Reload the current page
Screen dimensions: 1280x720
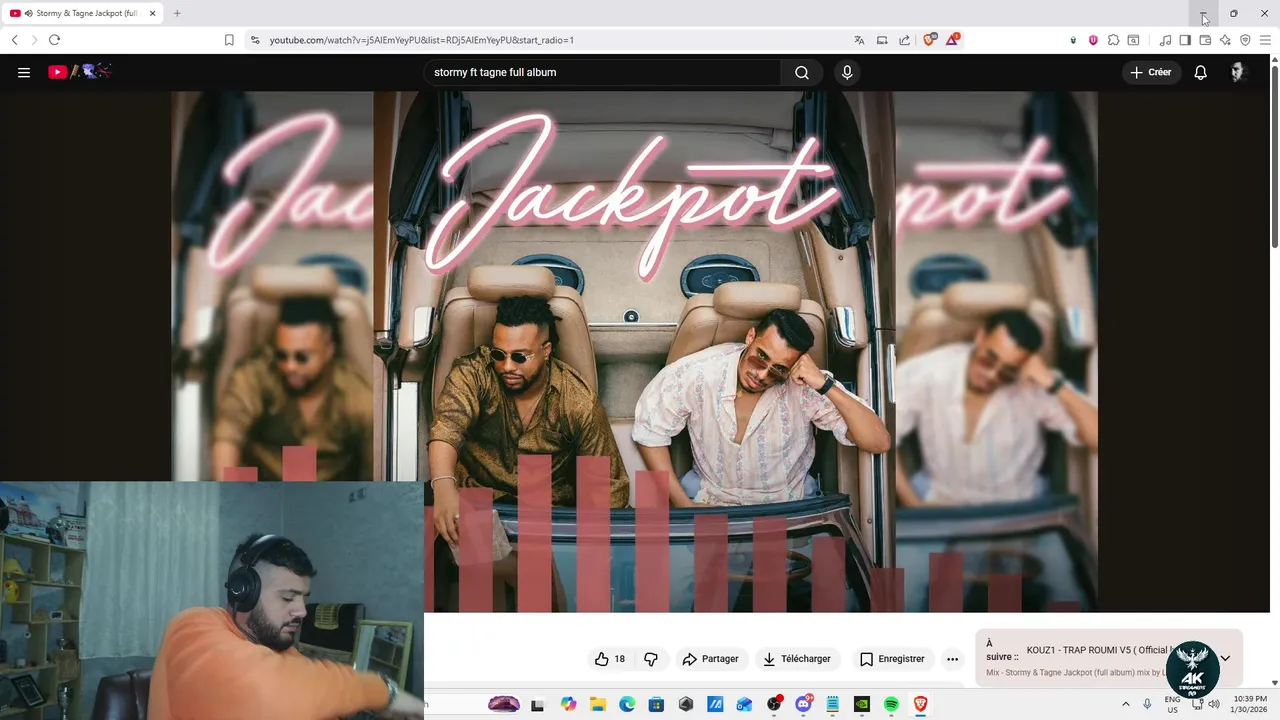click(55, 40)
